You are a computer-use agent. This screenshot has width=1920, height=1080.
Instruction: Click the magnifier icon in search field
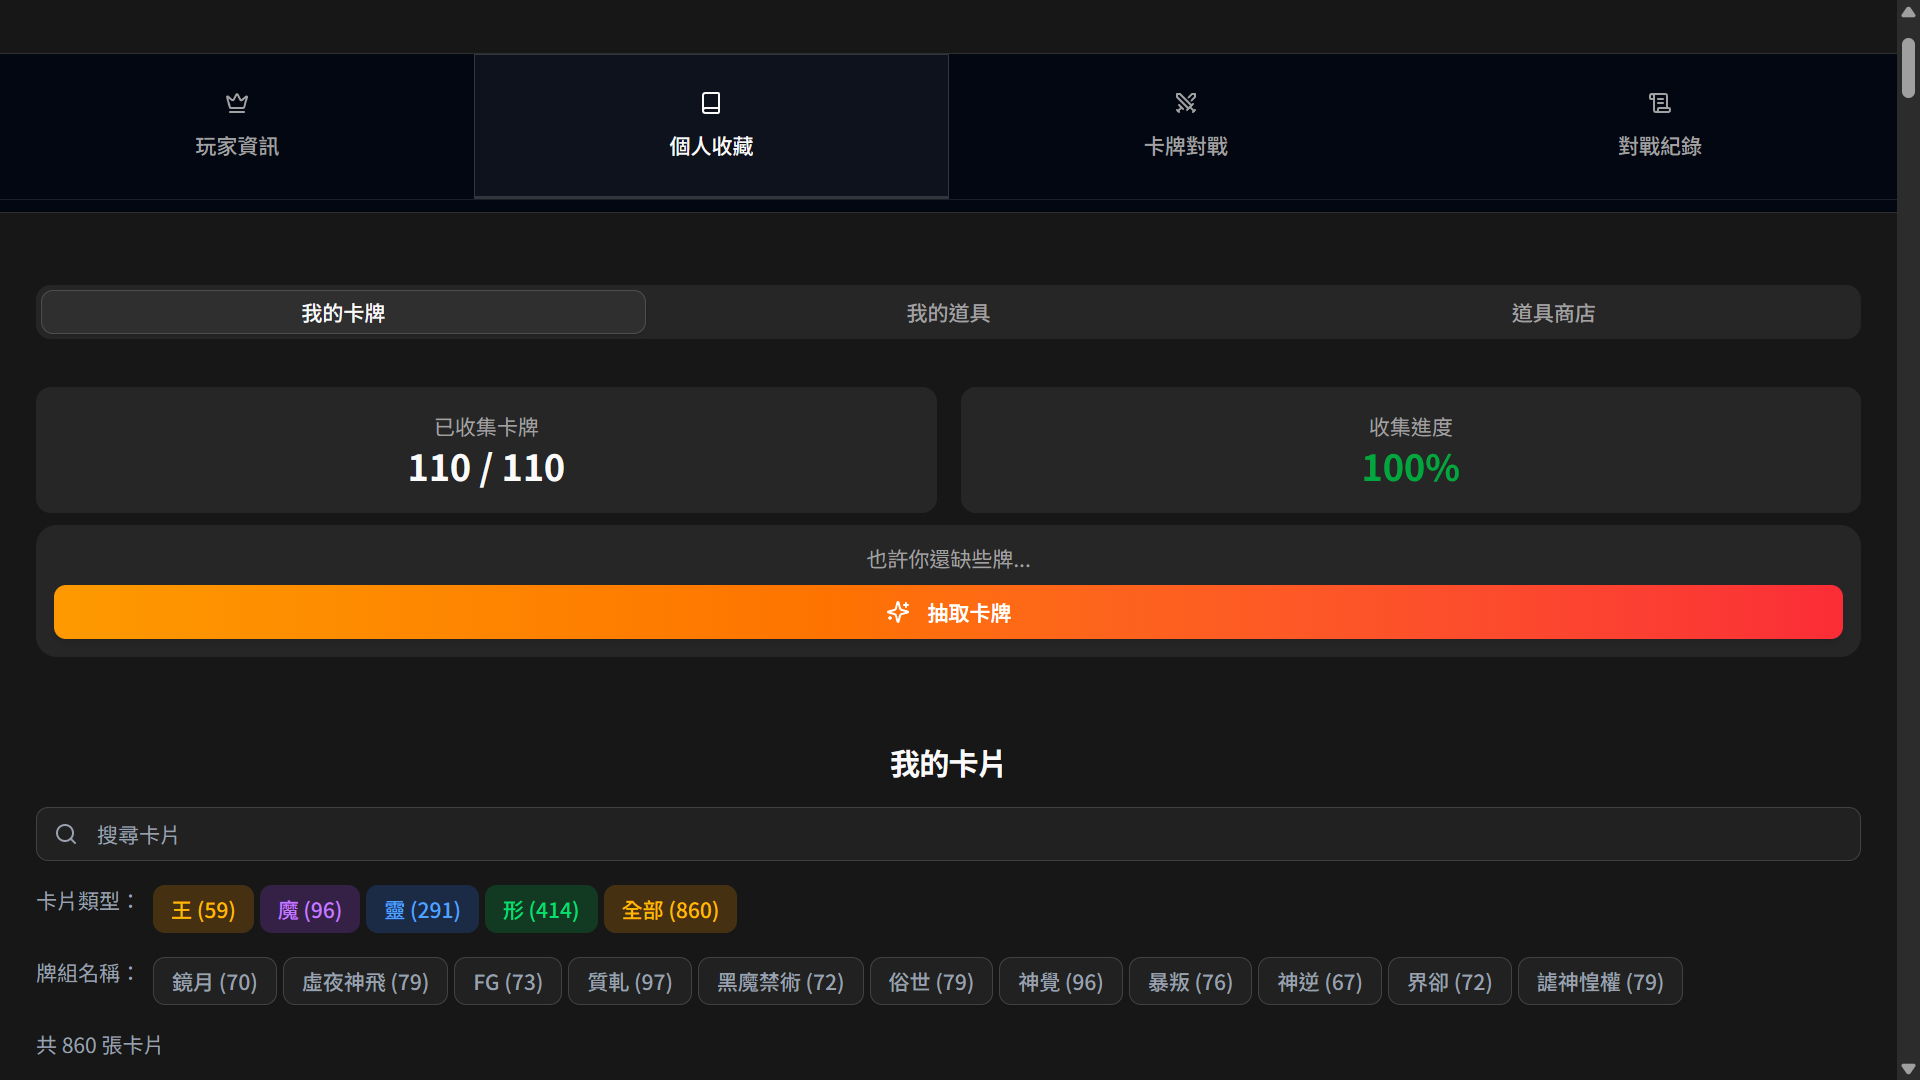[x=66, y=834]
